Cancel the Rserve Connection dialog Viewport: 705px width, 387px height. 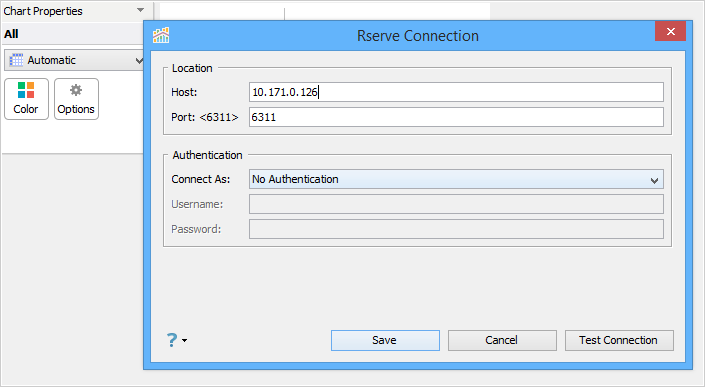[502, 340]
